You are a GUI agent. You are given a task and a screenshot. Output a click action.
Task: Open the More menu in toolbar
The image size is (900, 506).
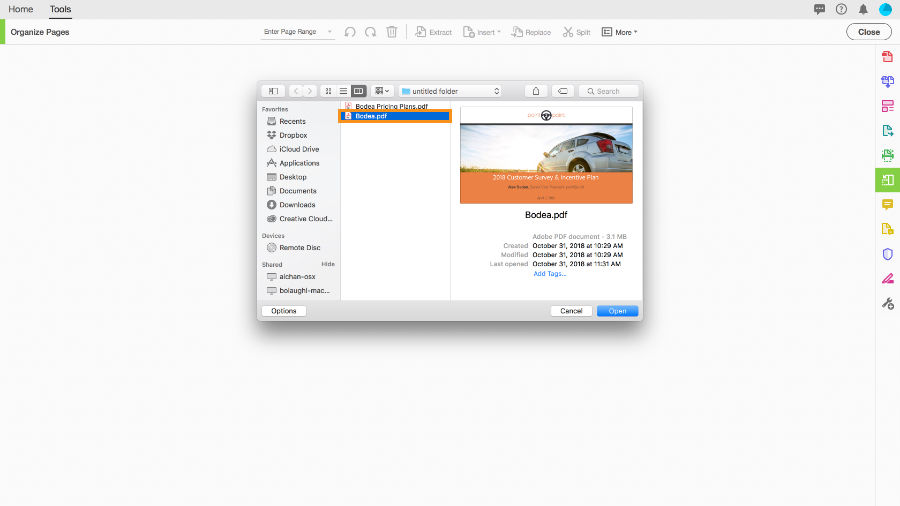619,32
